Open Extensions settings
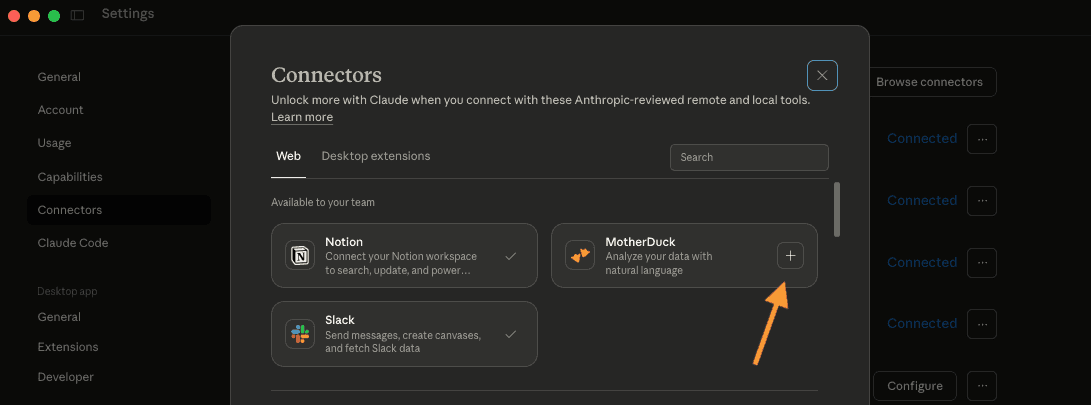Viewport: 1091px width, 405px height. click(68, 347)
